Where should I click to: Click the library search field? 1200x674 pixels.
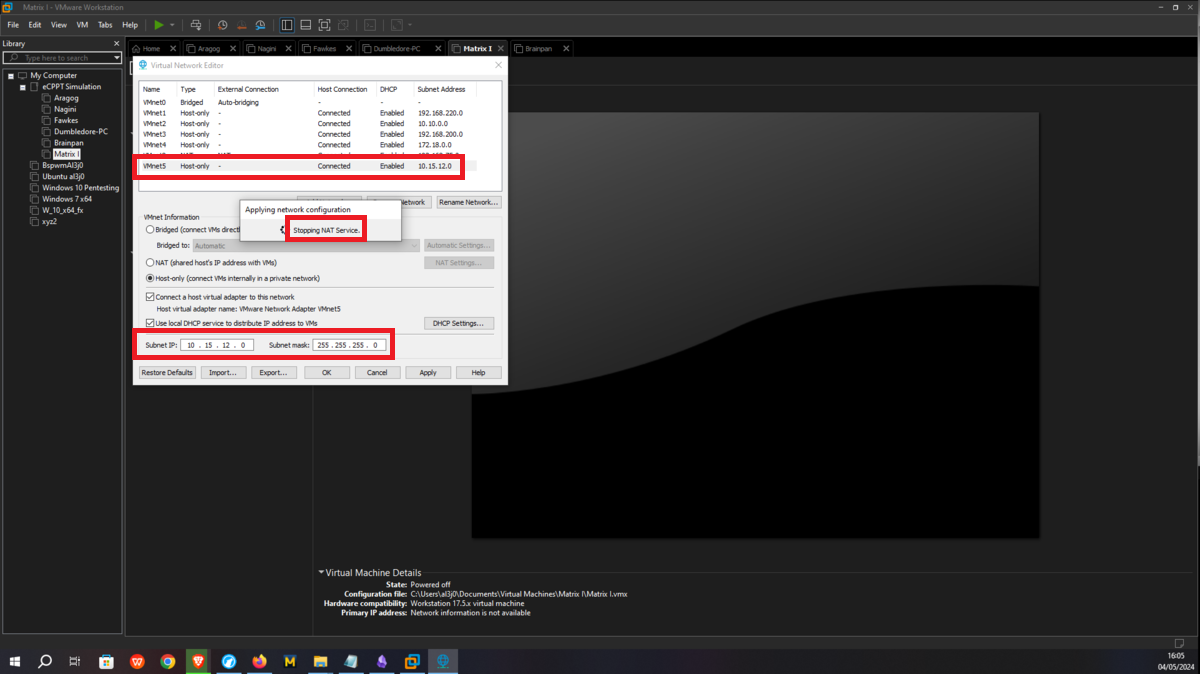pos(62,58)
